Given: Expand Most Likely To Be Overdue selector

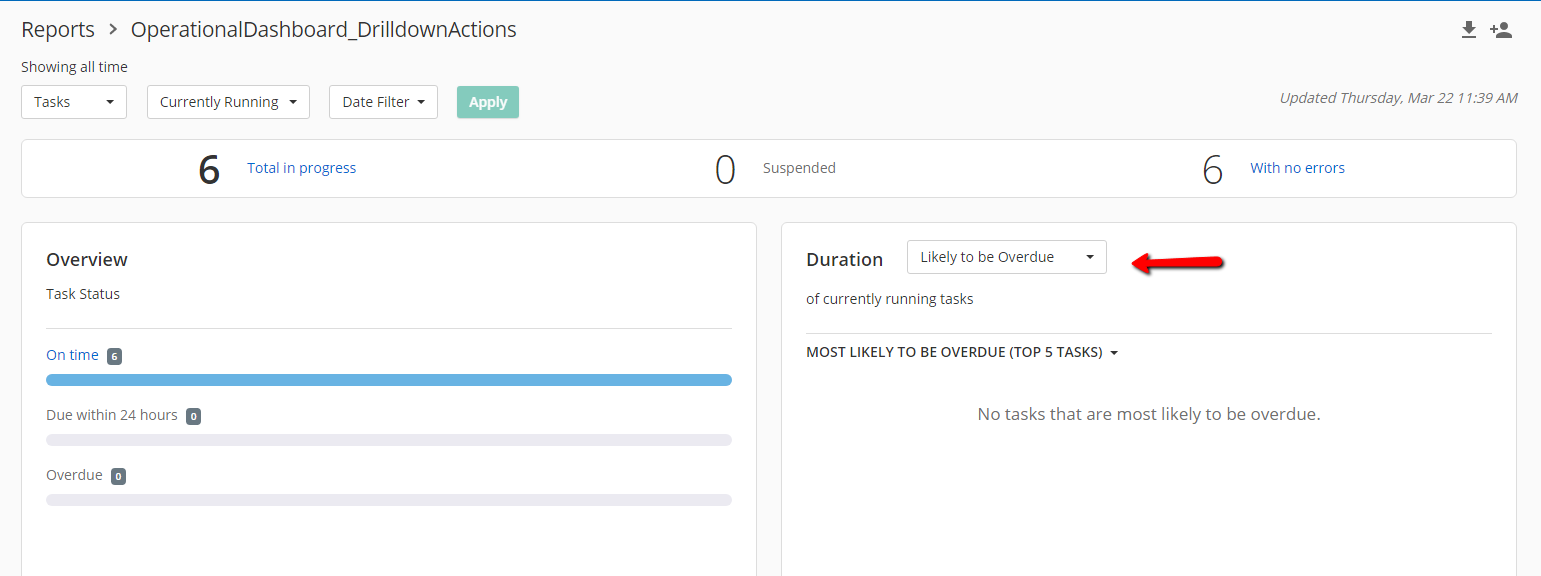Looking at the screenshot, I should (962, 352).
